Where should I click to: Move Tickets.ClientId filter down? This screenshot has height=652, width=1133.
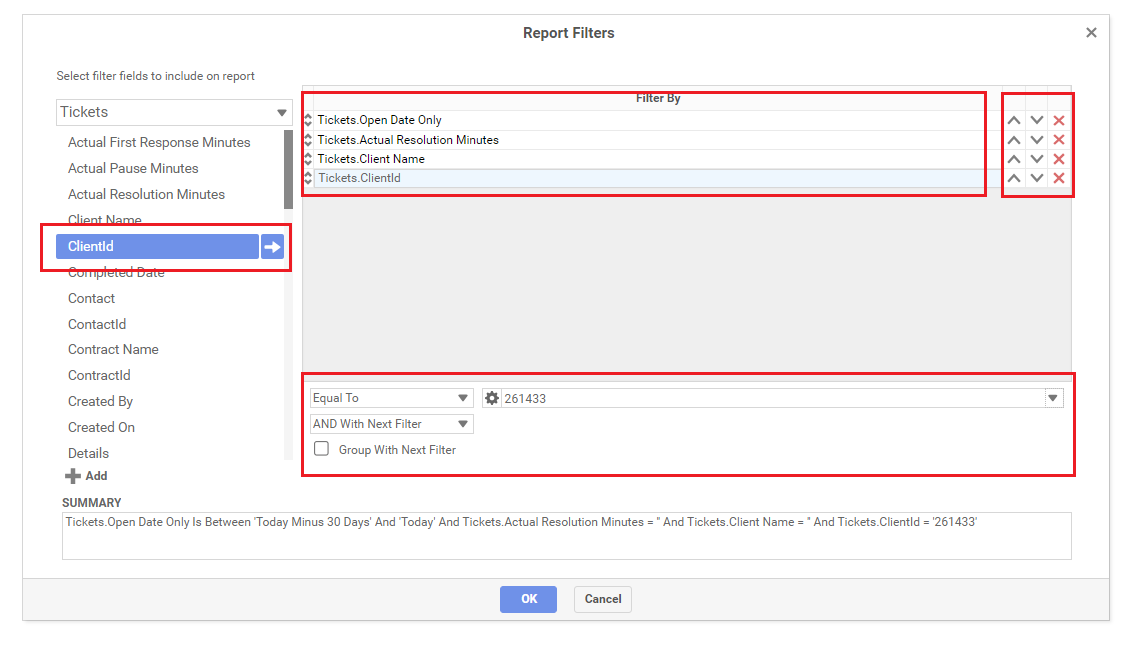tap(1037, 178)
